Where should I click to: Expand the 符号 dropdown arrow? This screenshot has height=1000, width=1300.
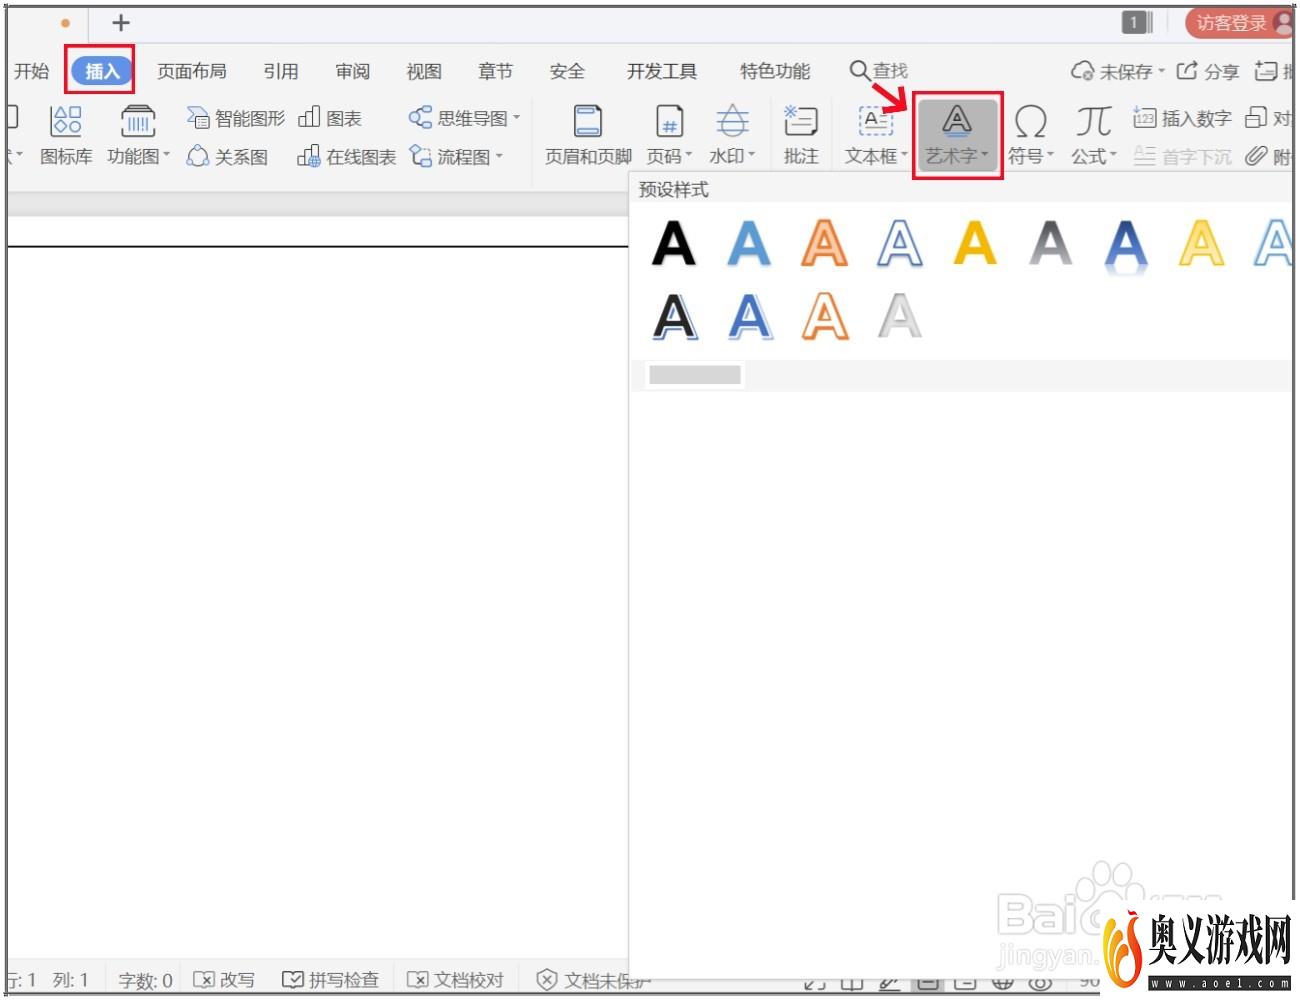1050,156
